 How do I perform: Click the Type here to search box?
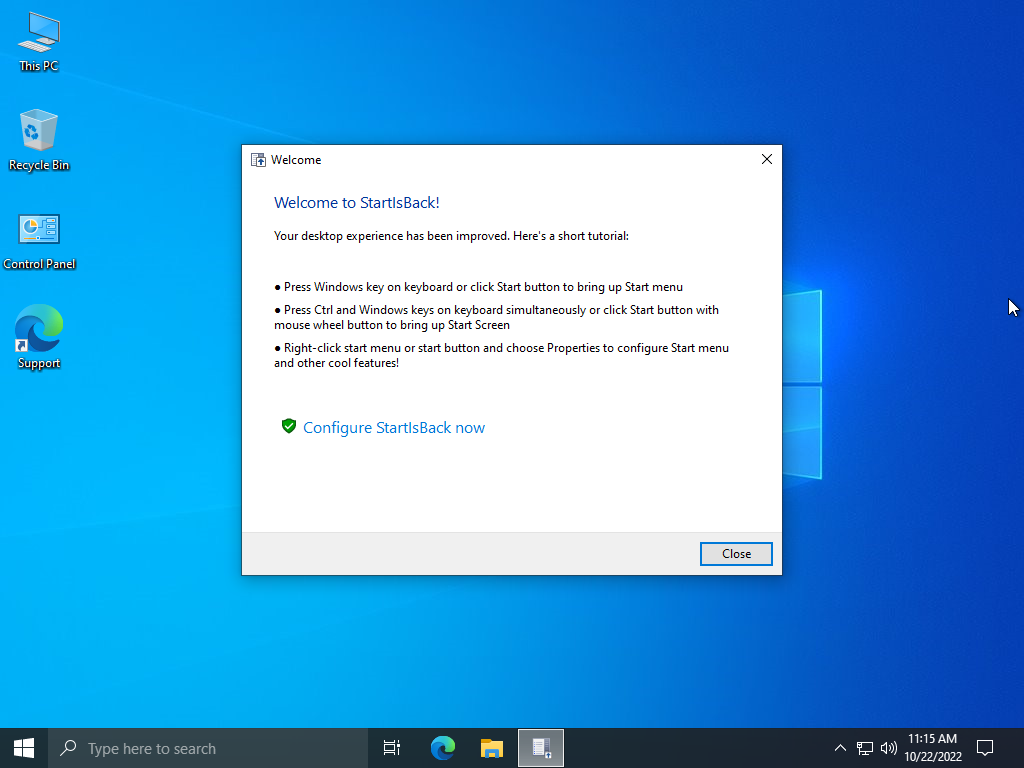(210, 748)
